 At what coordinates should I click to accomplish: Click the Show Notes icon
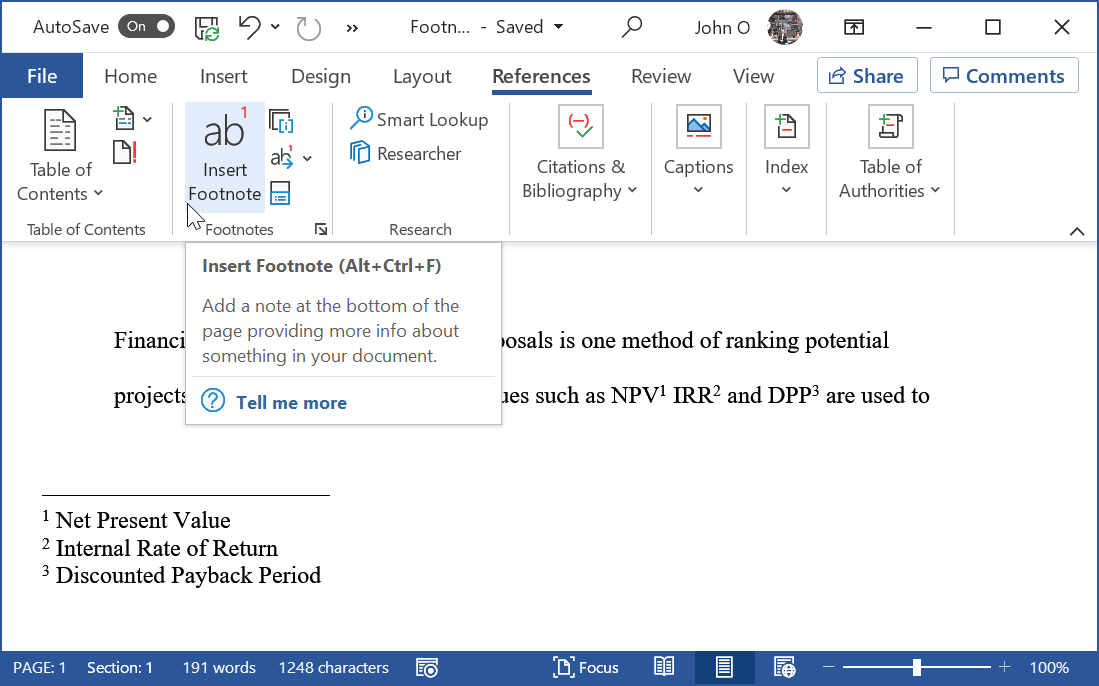click(x=281, y=194)
